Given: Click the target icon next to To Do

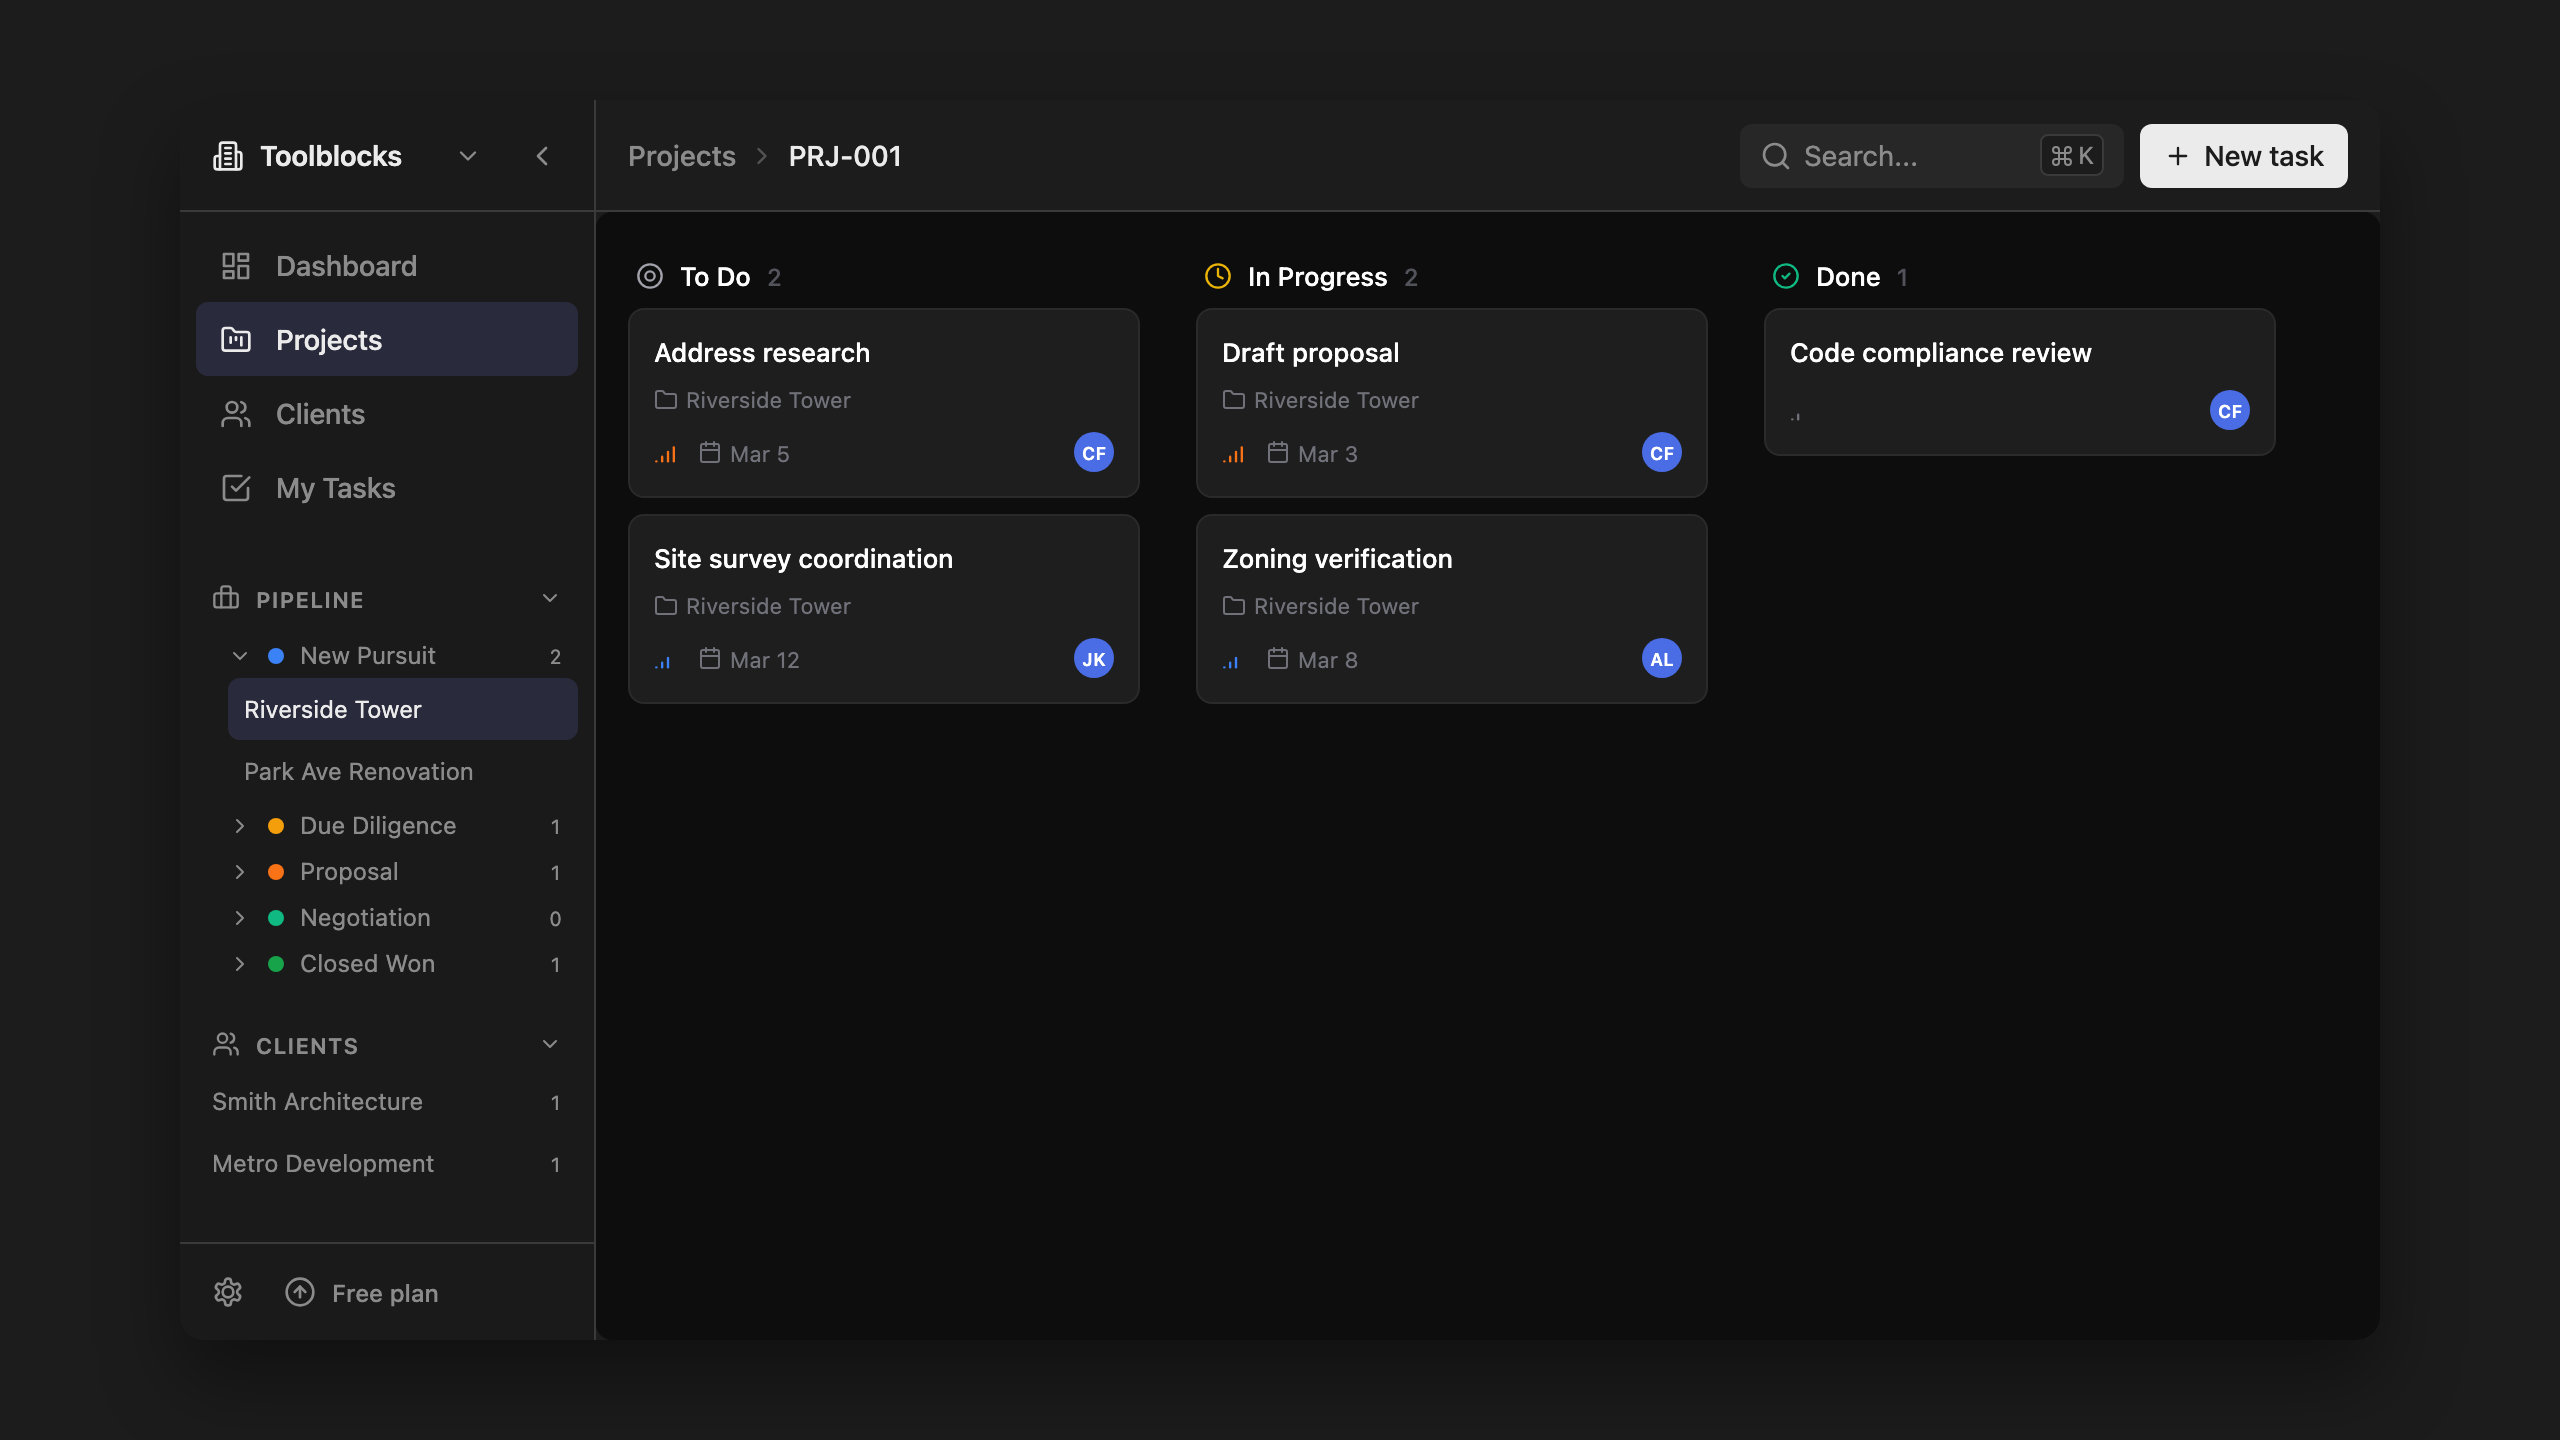Looking at the screenshot, I should pos(649,276).
